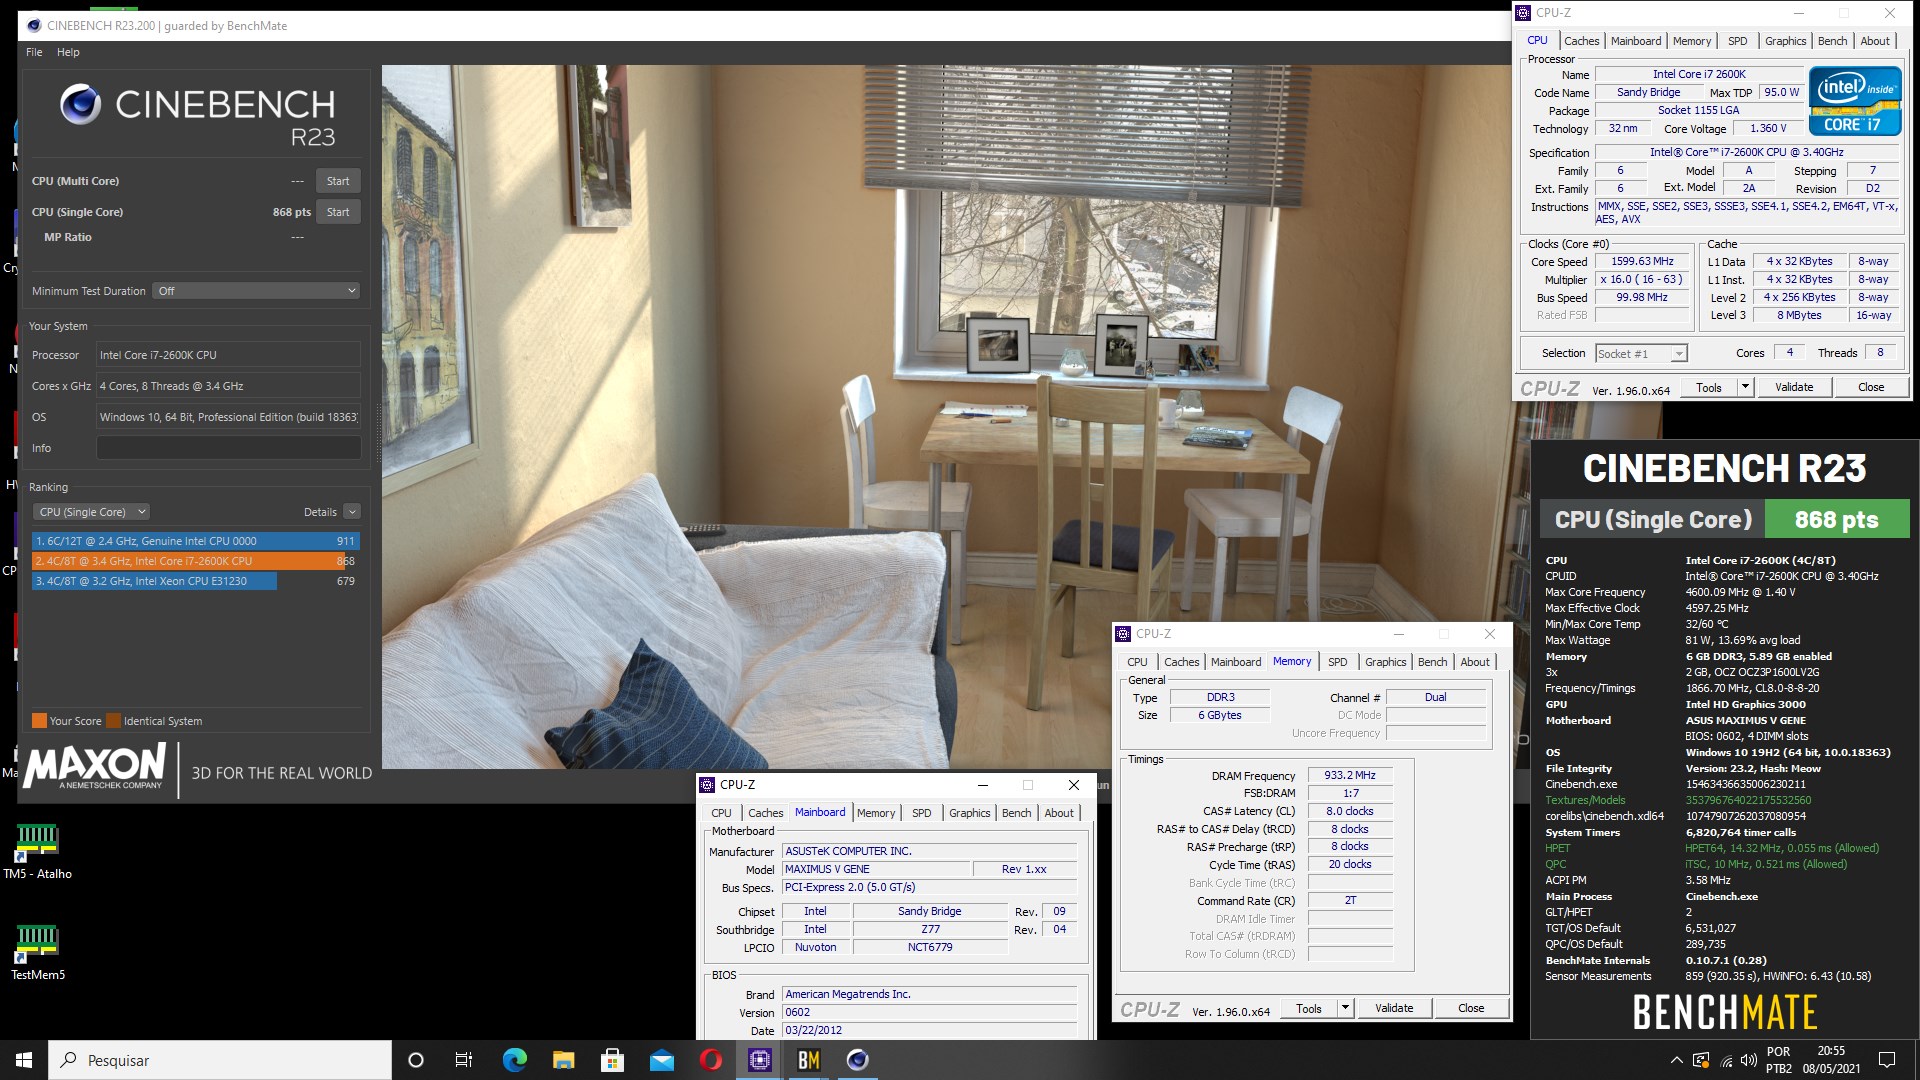The height and width of the screenshot is (1080, 1920).
Task: Open Mail app taskbar icon
Action: pos(661,1060)
